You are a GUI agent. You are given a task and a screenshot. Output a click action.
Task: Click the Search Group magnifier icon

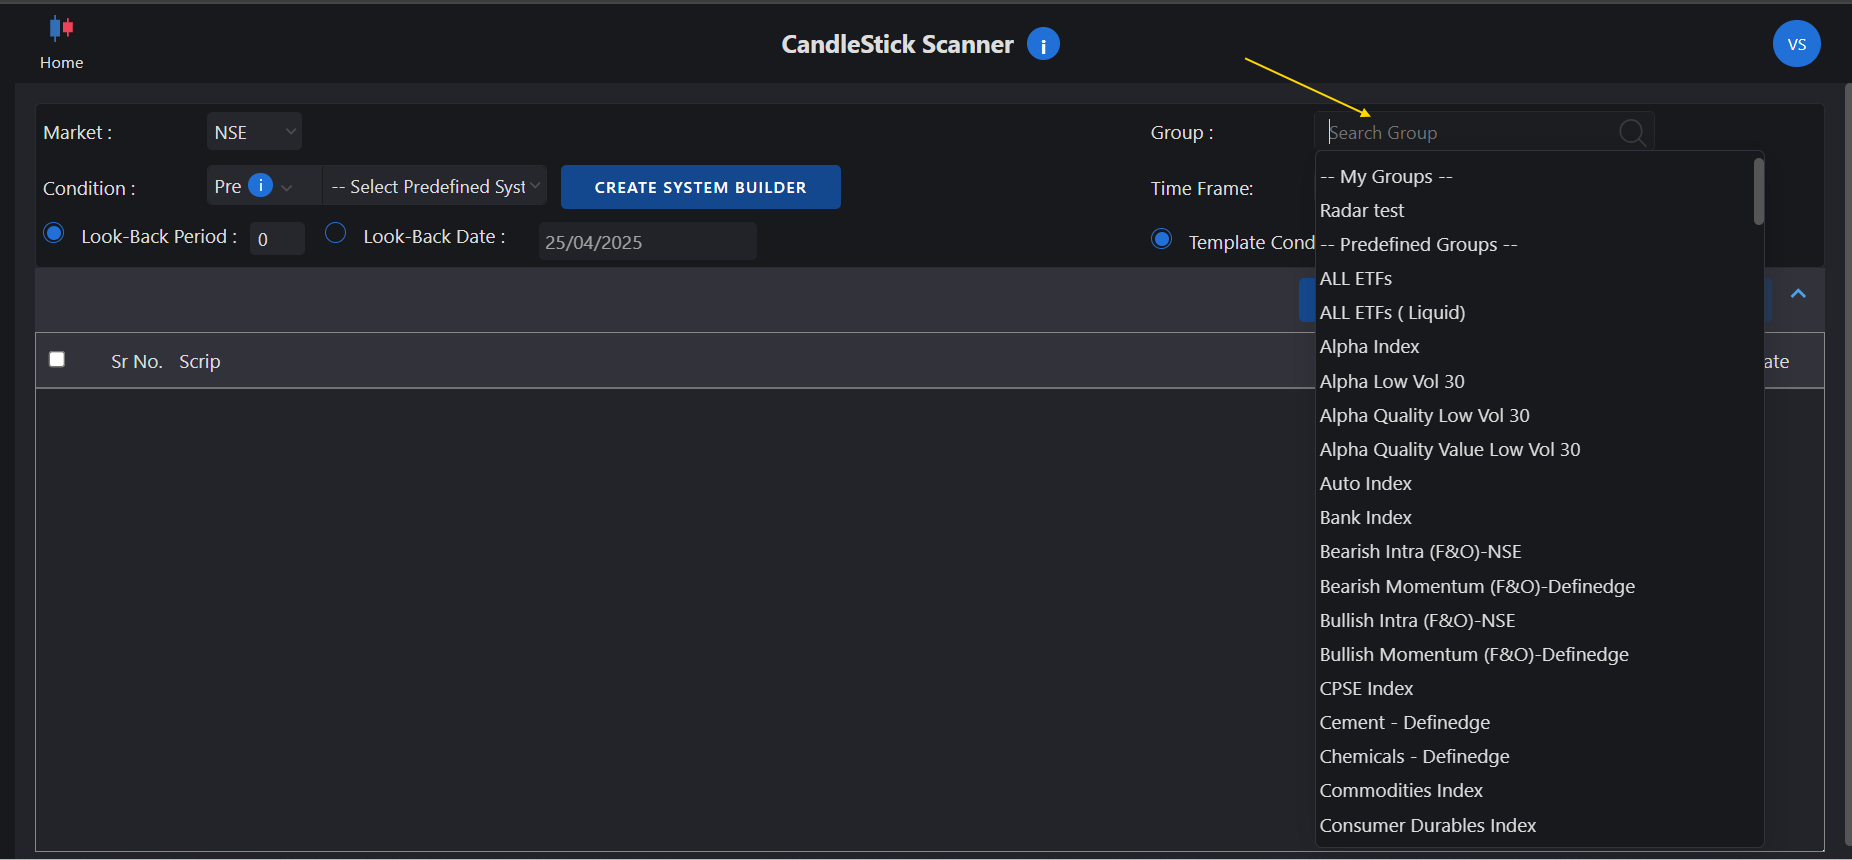click(x=1632, y=132)
